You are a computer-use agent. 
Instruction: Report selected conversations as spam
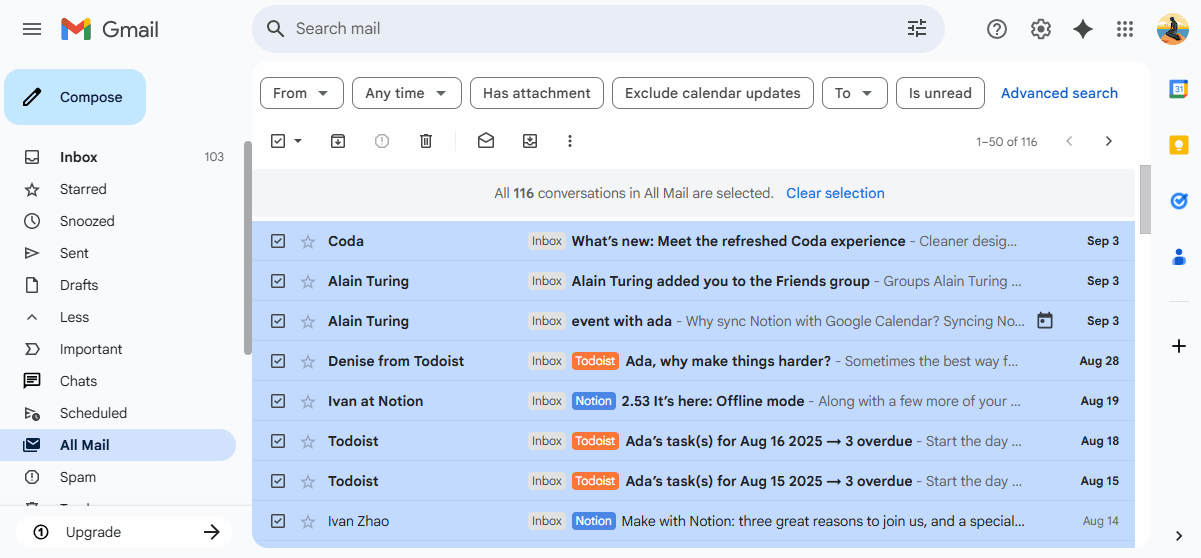pos(382,141)
